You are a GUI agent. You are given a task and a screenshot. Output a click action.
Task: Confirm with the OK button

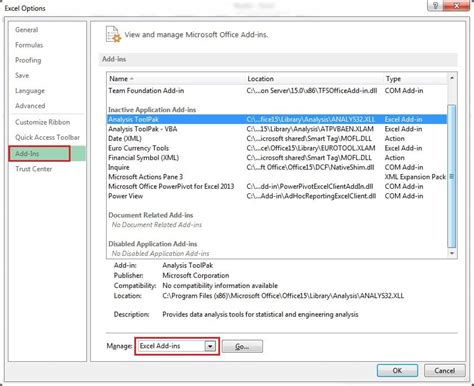pos(397,371)
